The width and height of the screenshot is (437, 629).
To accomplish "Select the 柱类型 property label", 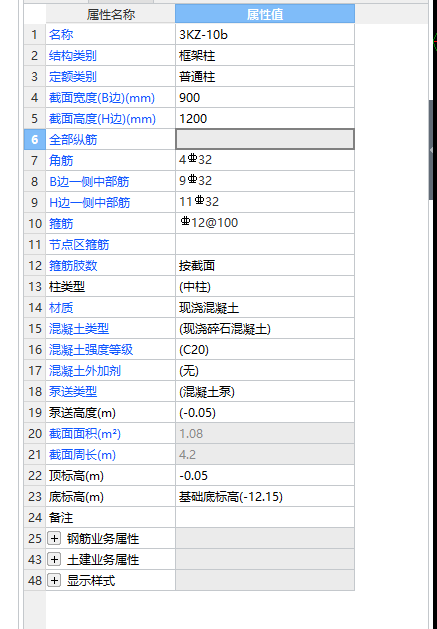I will tap(67, 286).
